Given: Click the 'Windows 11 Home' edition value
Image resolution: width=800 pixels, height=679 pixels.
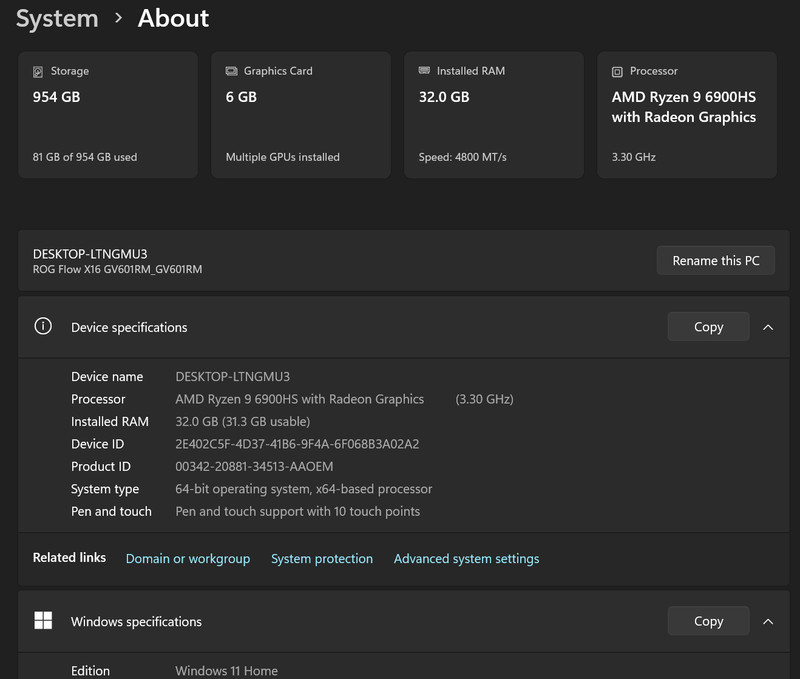Looking at the screenshot, I should click(x=227, y=670).
